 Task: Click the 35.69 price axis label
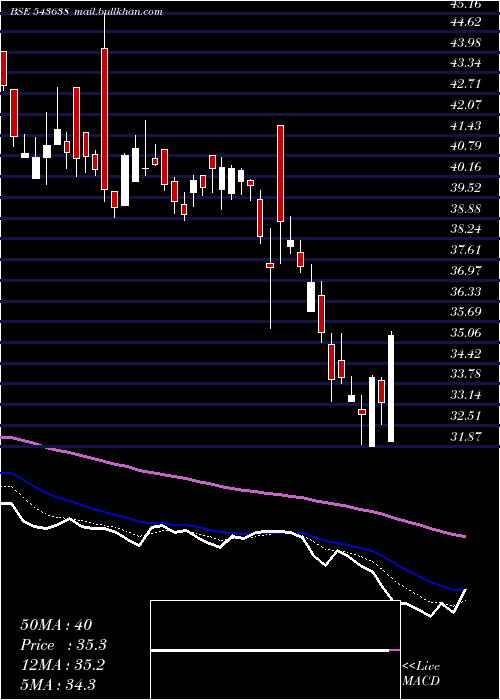[466, 312]
